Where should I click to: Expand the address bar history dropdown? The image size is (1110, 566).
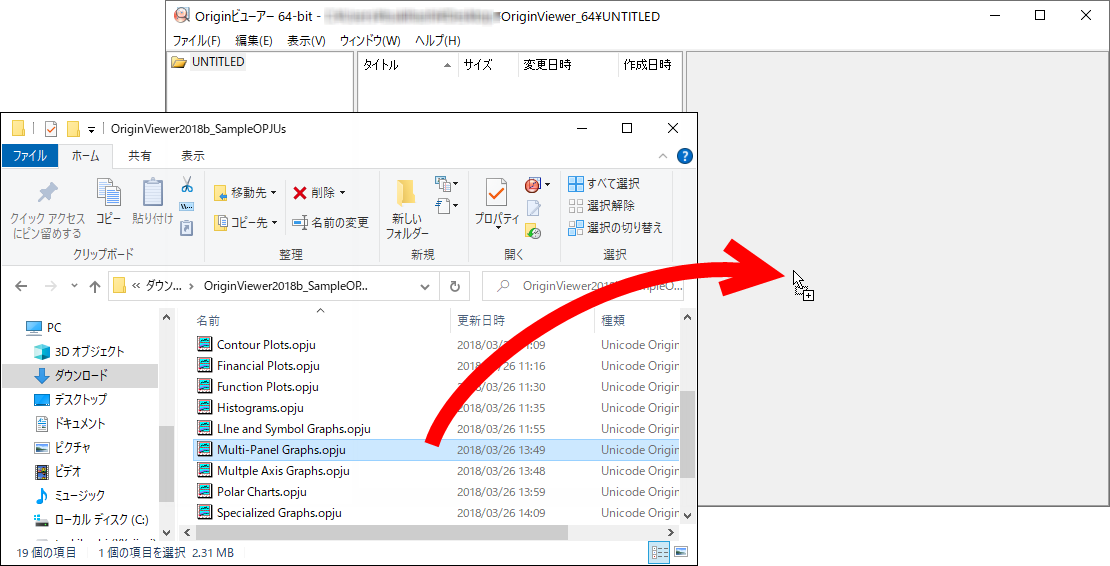(x=425, y=287)
